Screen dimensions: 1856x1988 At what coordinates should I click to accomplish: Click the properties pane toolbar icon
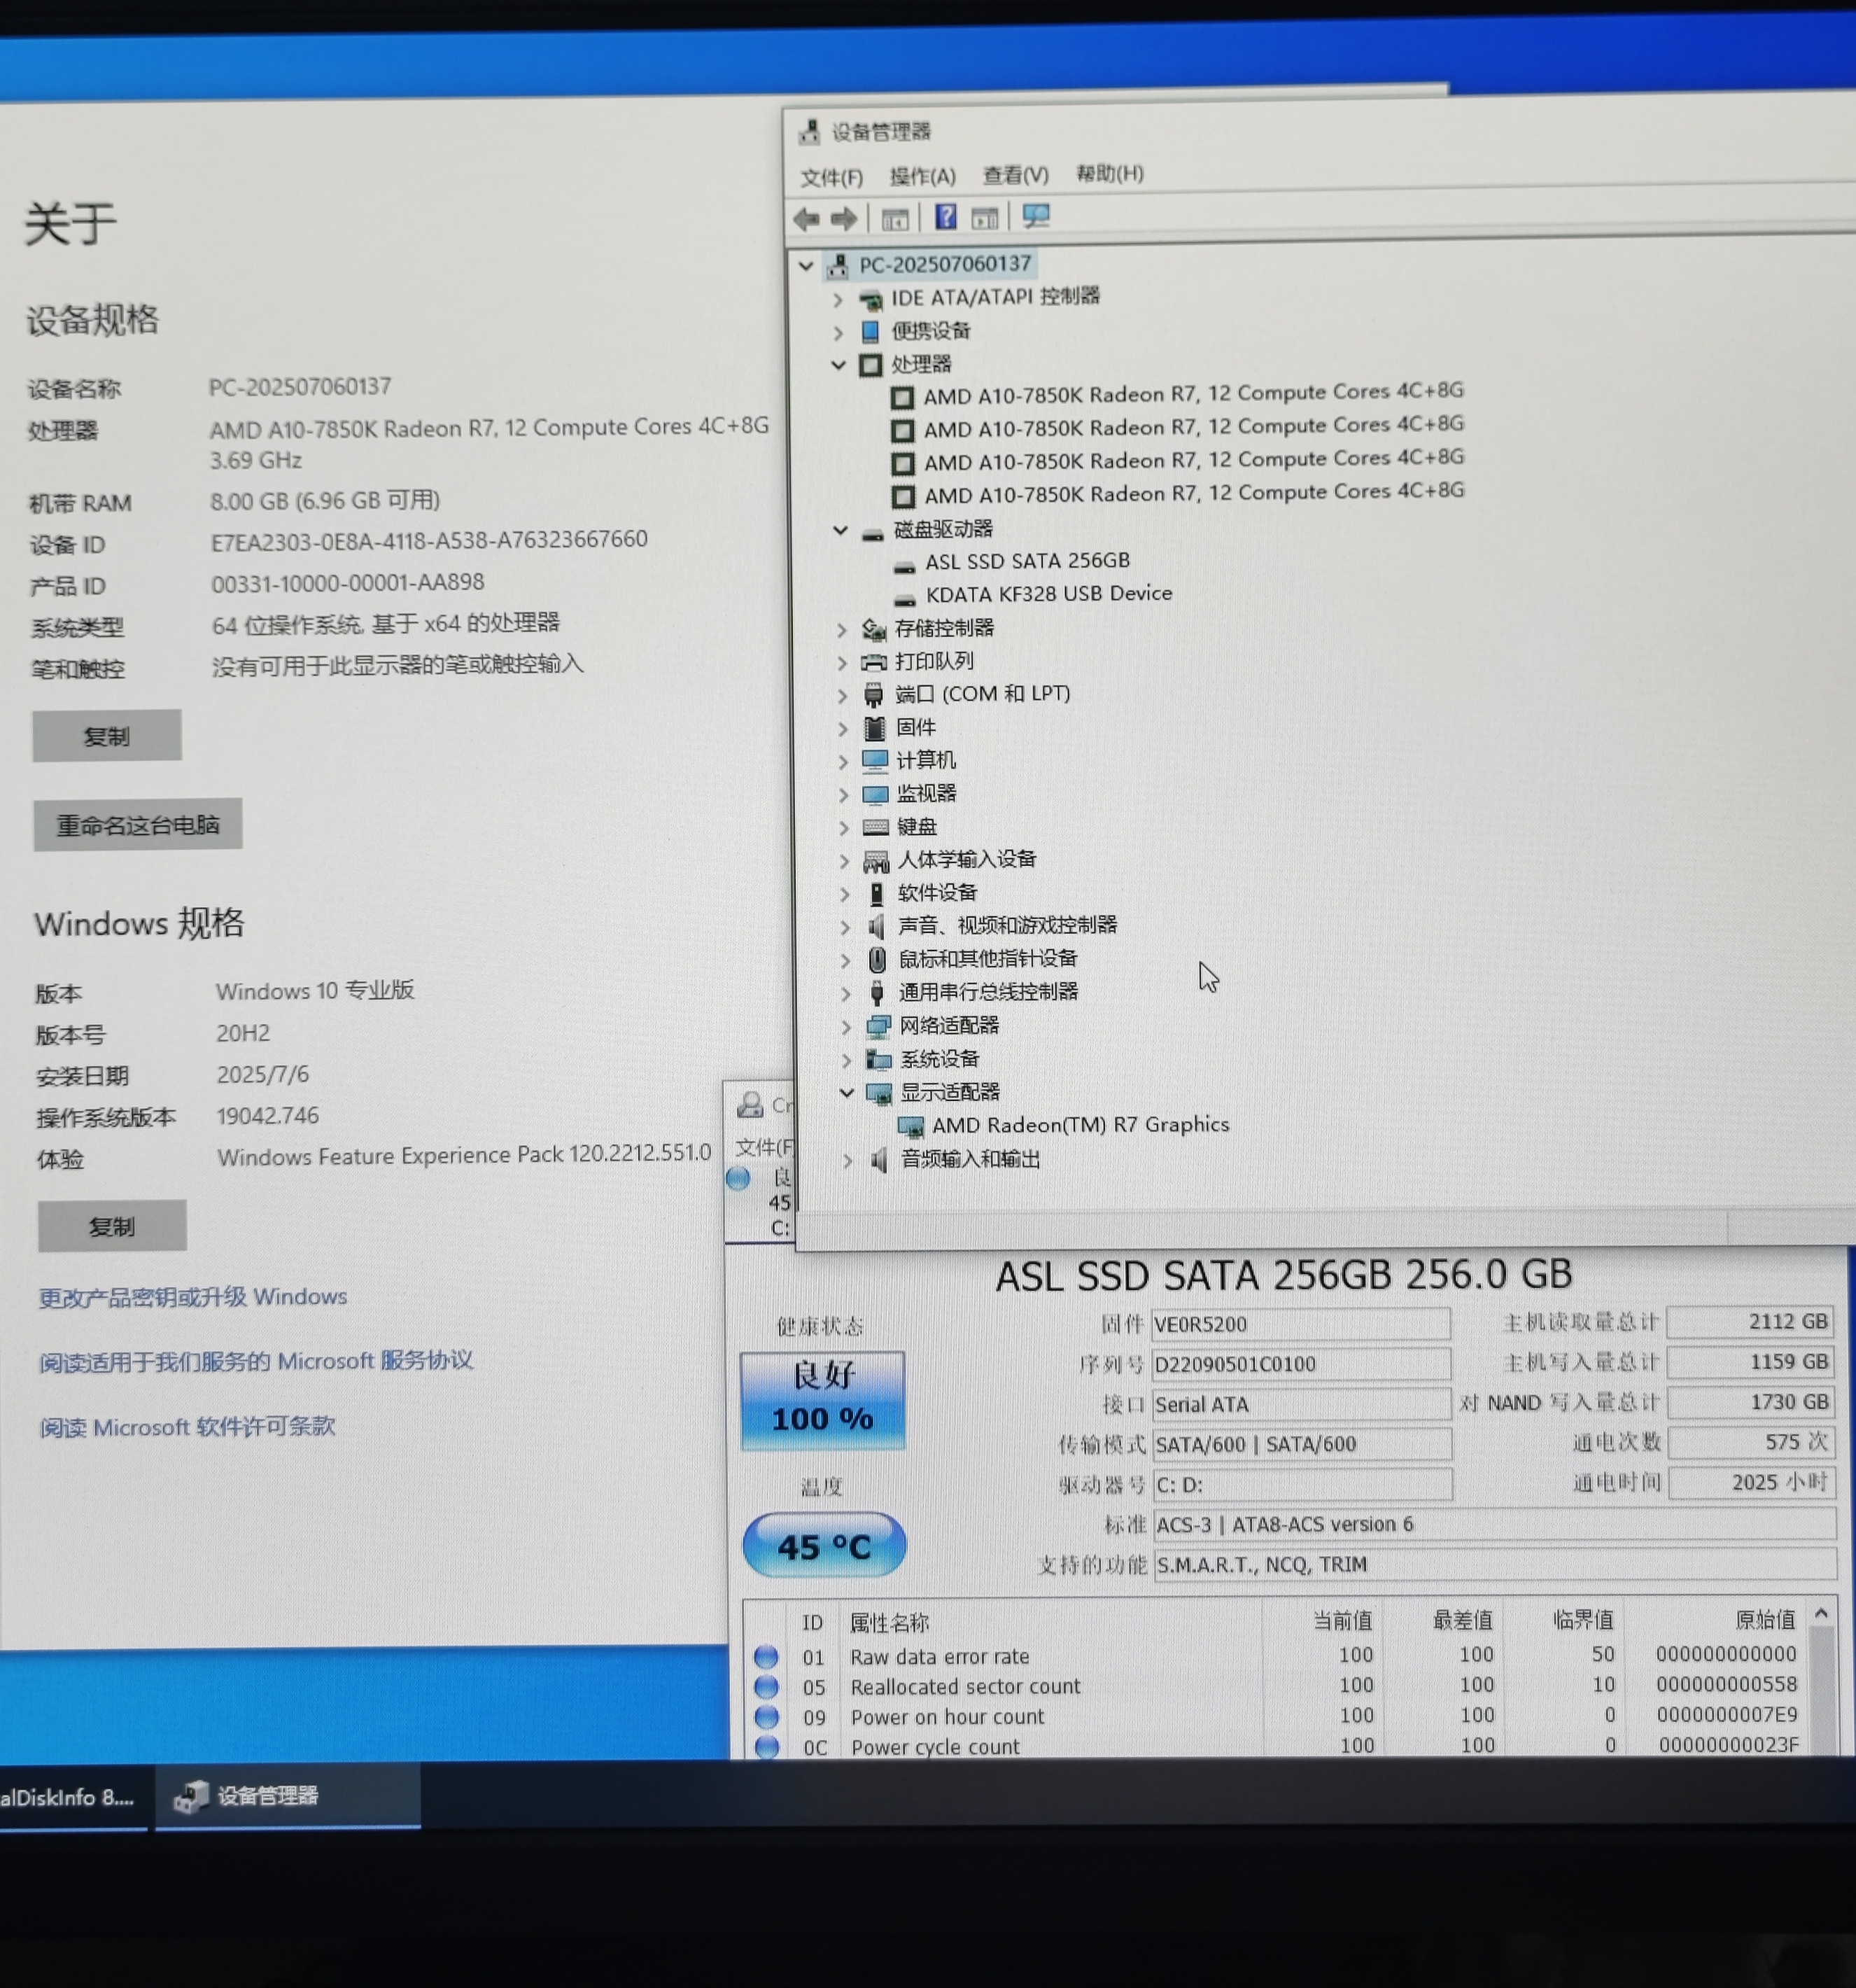985,217
